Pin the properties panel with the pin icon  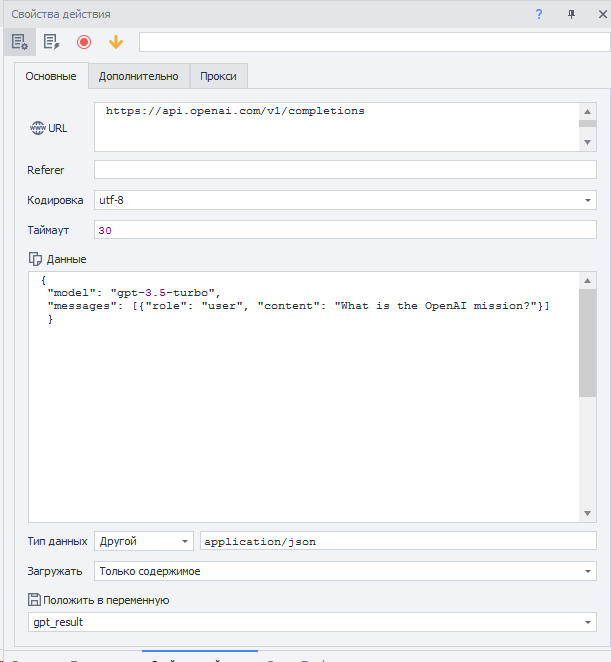(571, 14)
